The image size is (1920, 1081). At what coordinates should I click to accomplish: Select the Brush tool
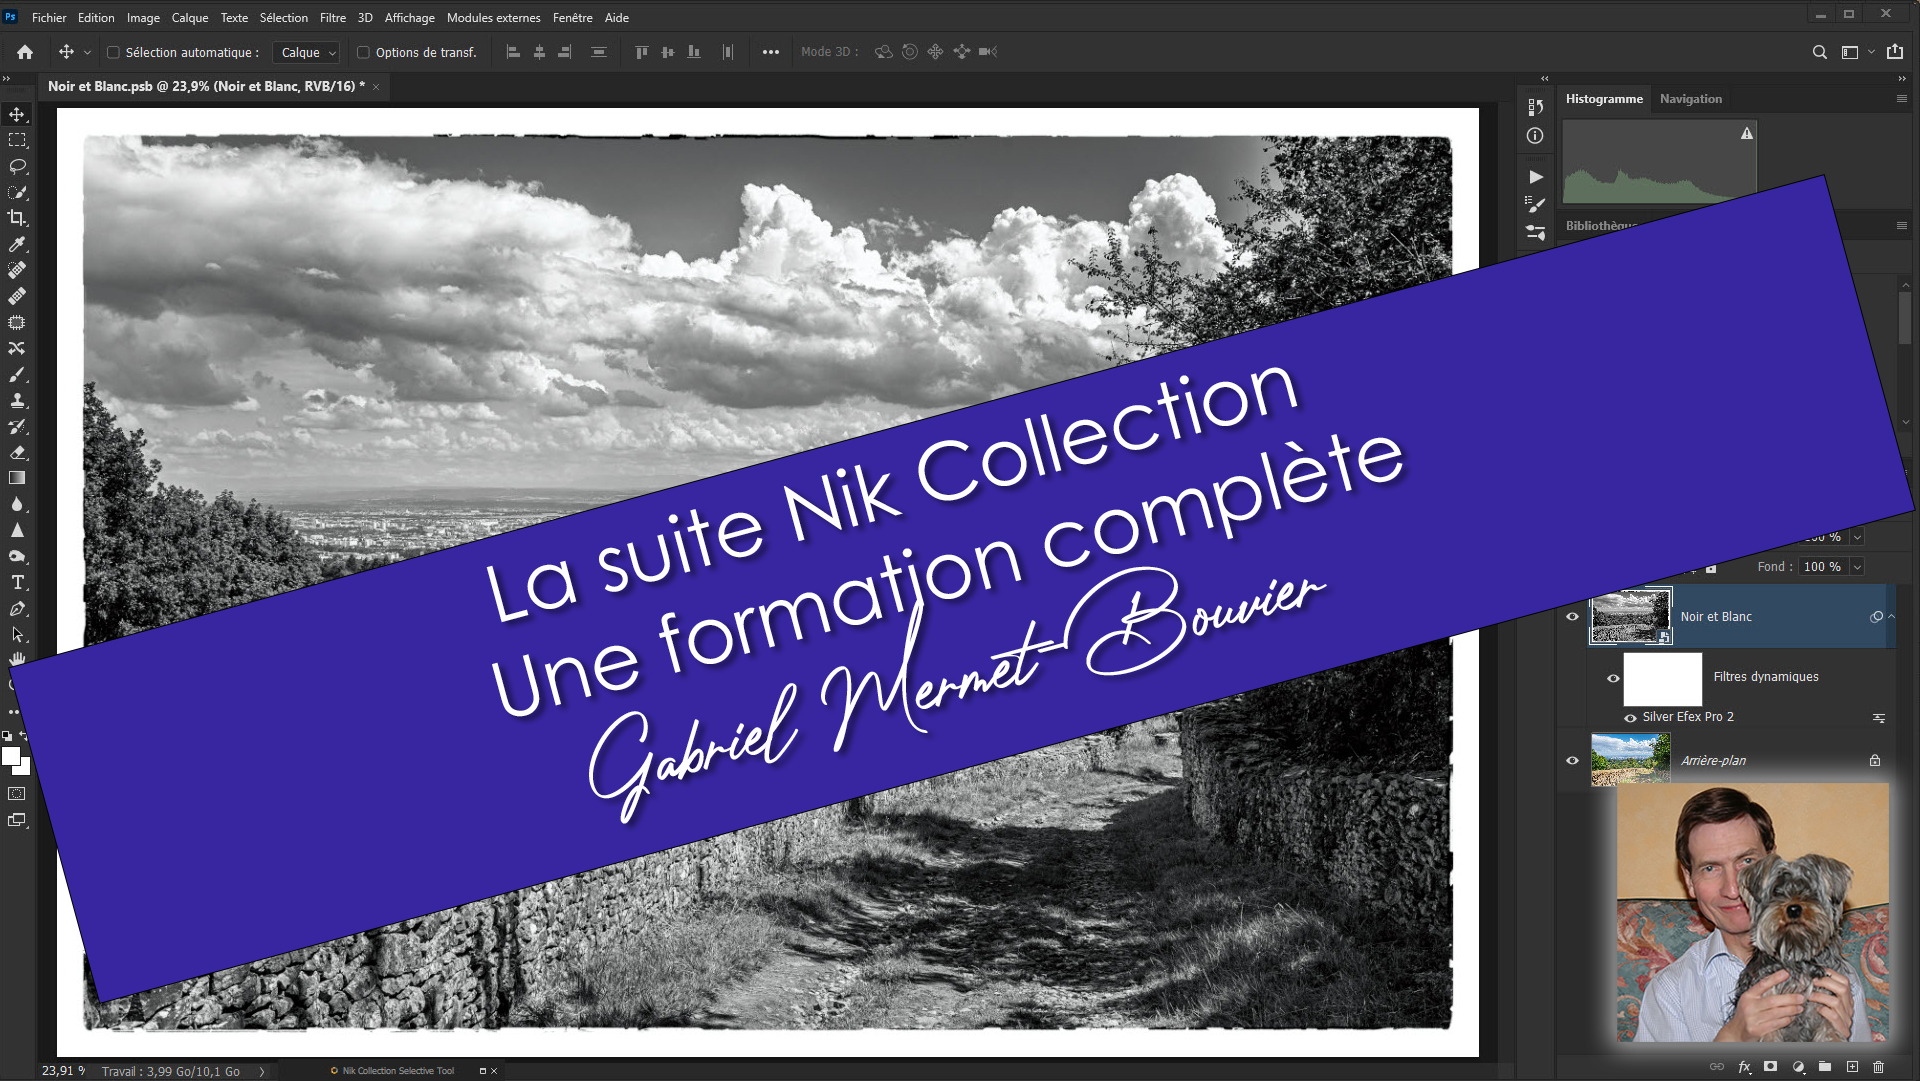[x=17, y=375]
